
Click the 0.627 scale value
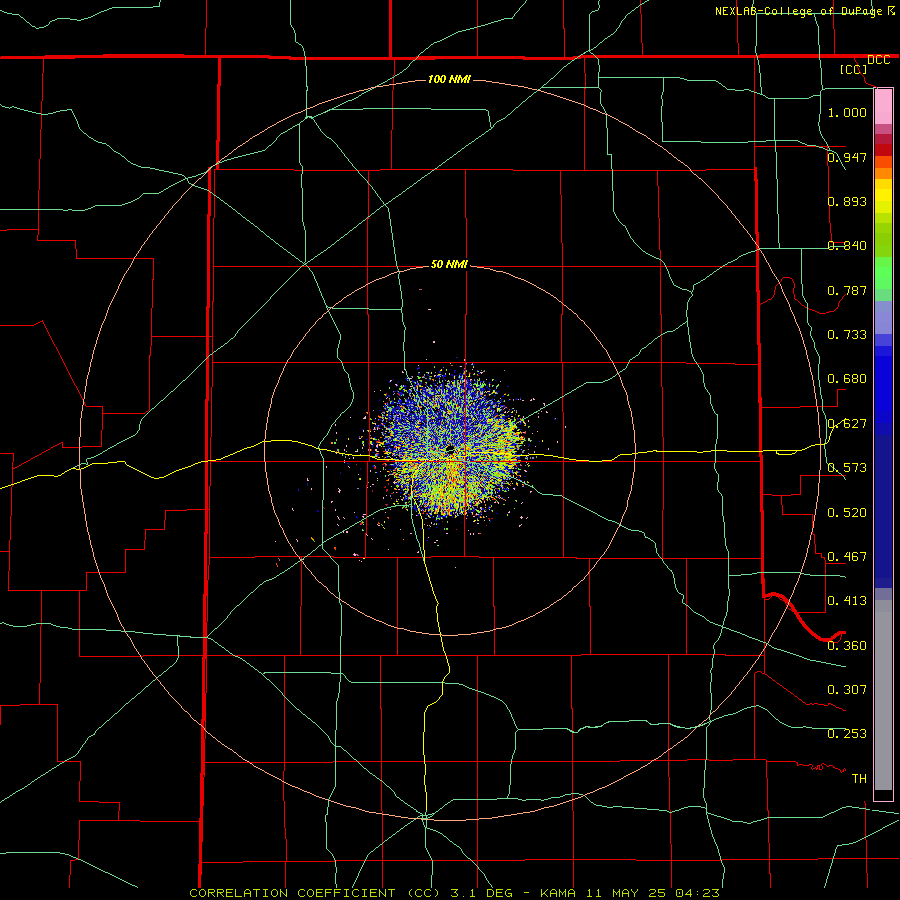click(x=847, y=424)
